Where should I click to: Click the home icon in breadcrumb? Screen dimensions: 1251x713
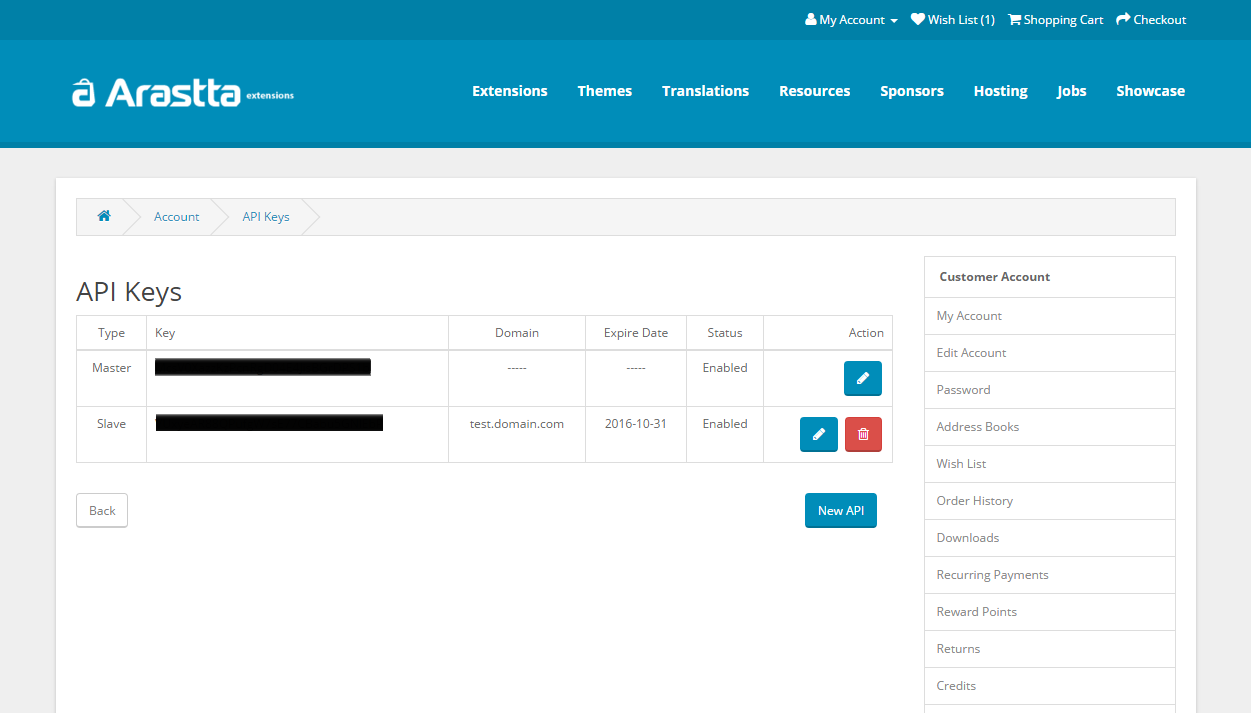point(104,216)
